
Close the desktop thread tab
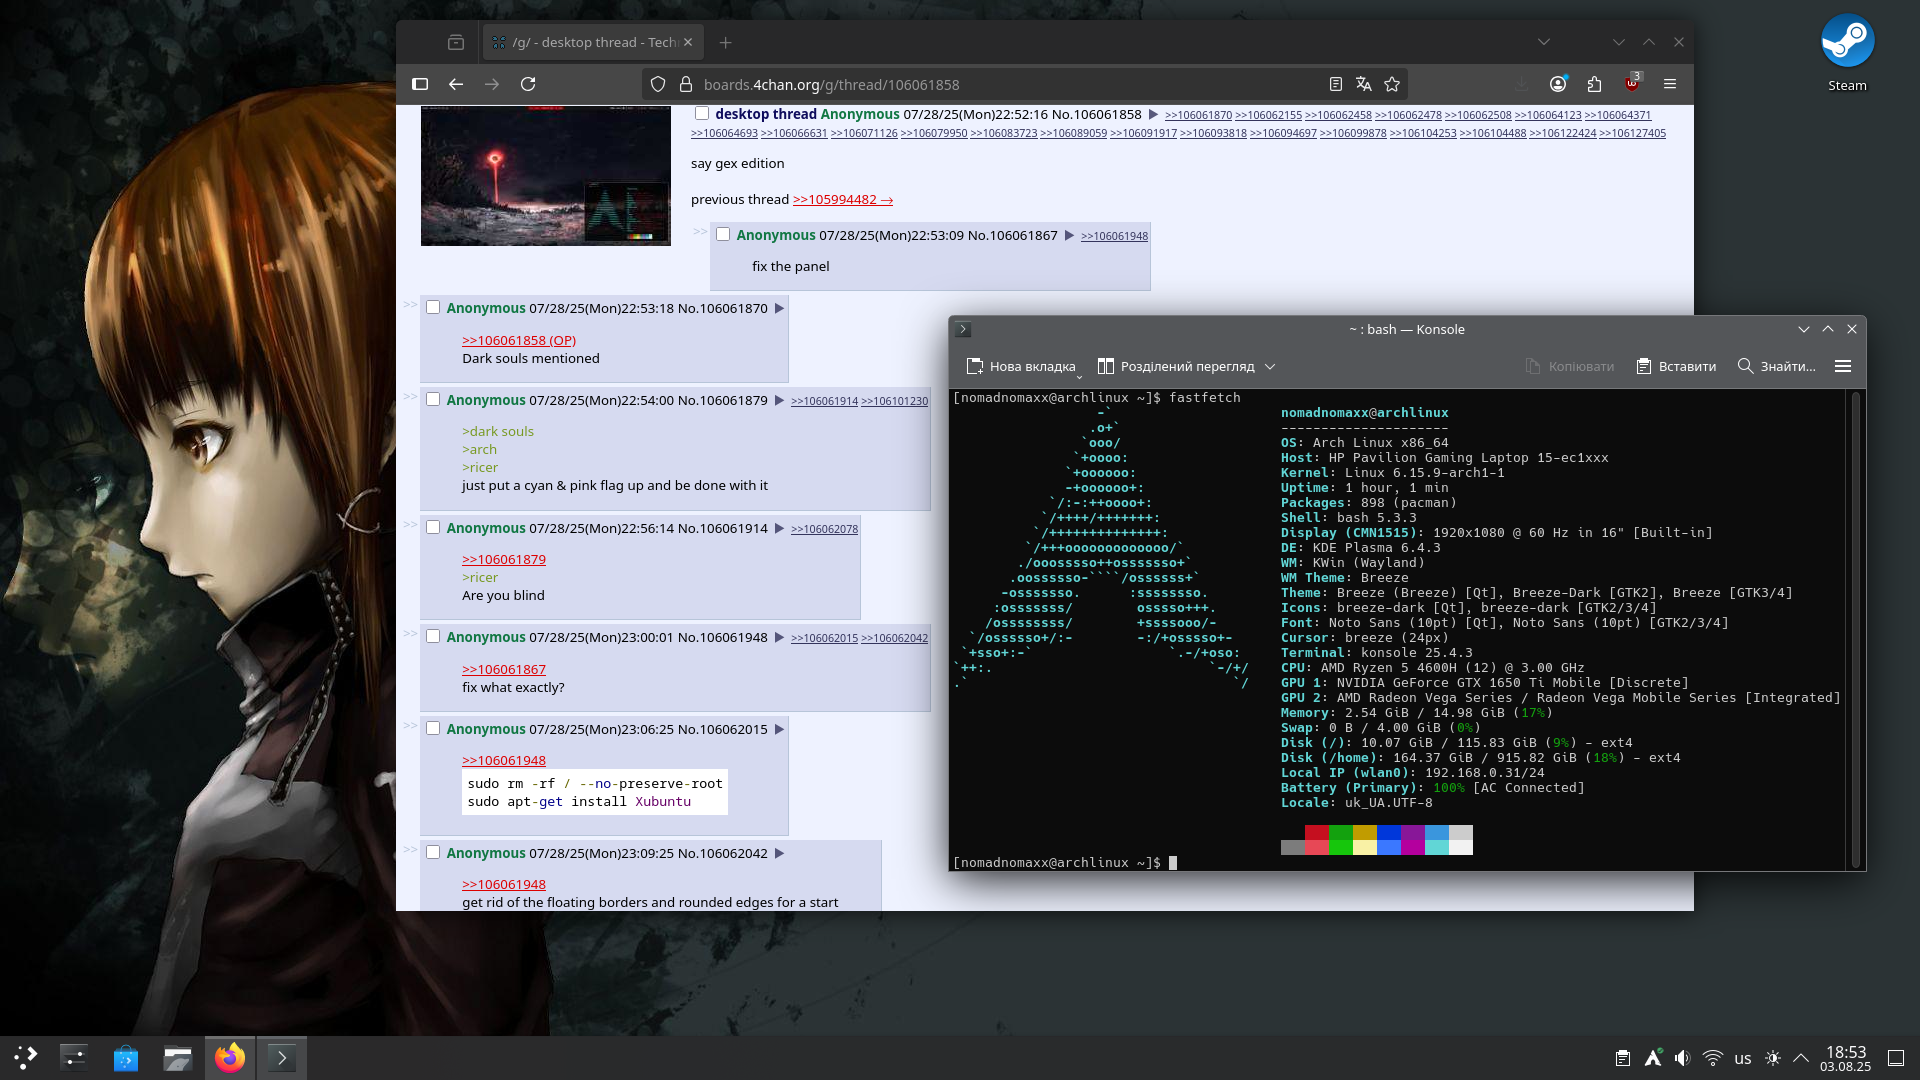point(688,42)
